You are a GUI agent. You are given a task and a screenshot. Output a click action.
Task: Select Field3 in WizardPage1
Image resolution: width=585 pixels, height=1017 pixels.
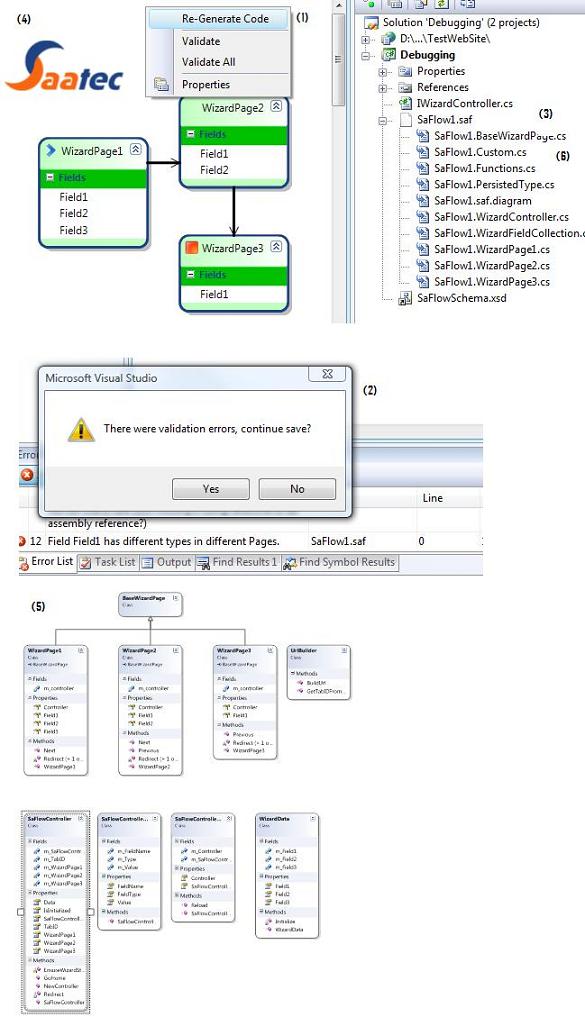click(x=74, y=230)
